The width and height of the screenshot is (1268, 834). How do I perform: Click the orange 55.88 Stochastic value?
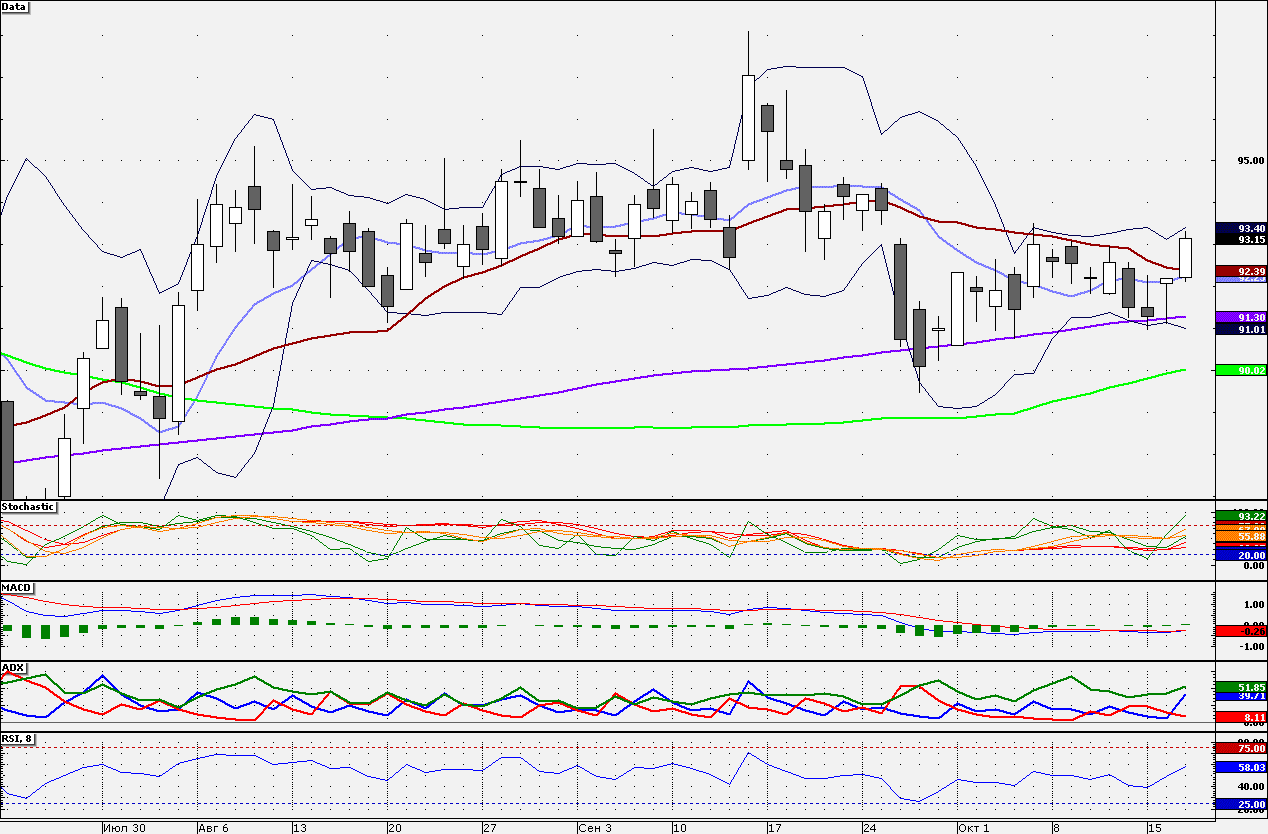click(1241, 537)
